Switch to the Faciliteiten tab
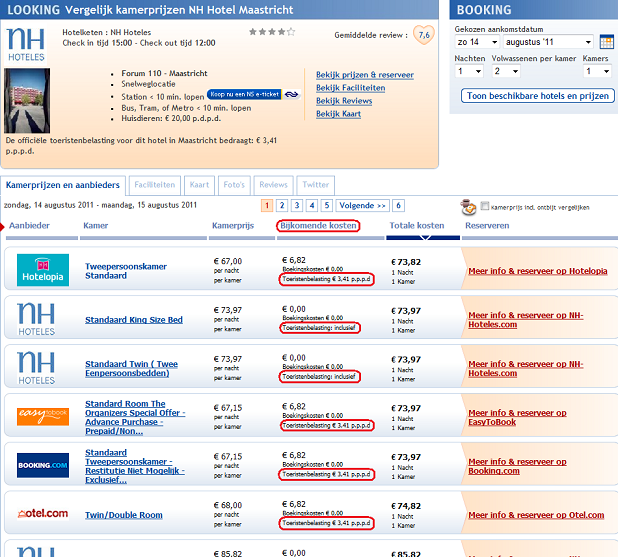The image size is (618, 557). click(x=154, y=185)
